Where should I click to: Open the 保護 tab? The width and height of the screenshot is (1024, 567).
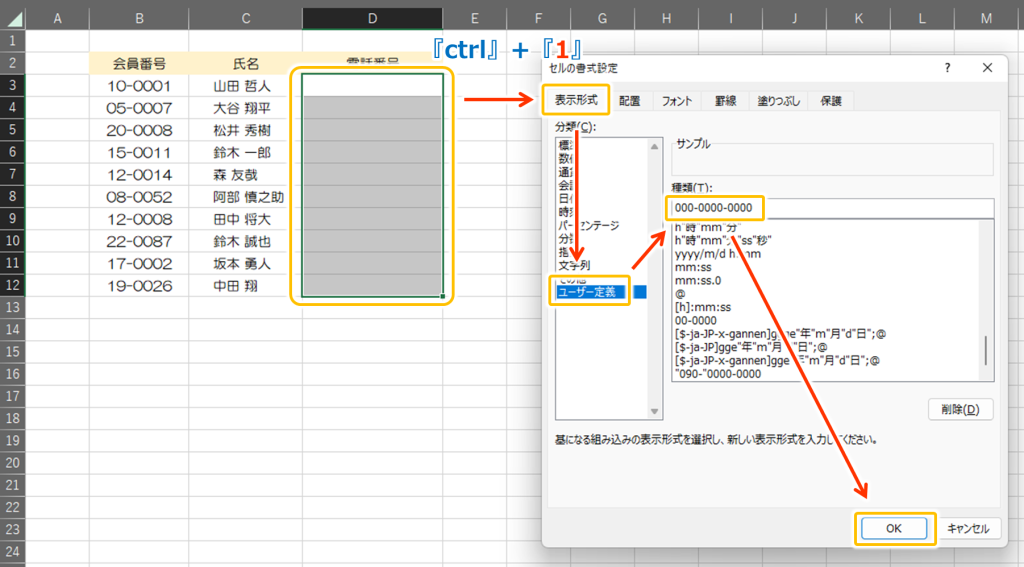pos(830,101)
